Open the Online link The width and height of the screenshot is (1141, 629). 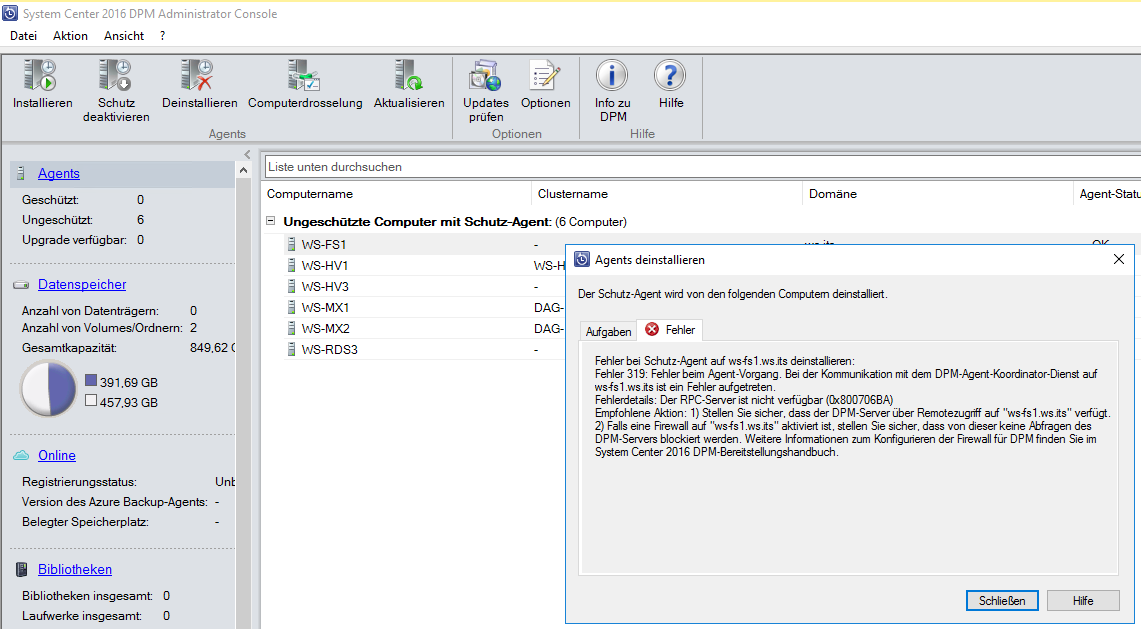[x=57, y=455]
